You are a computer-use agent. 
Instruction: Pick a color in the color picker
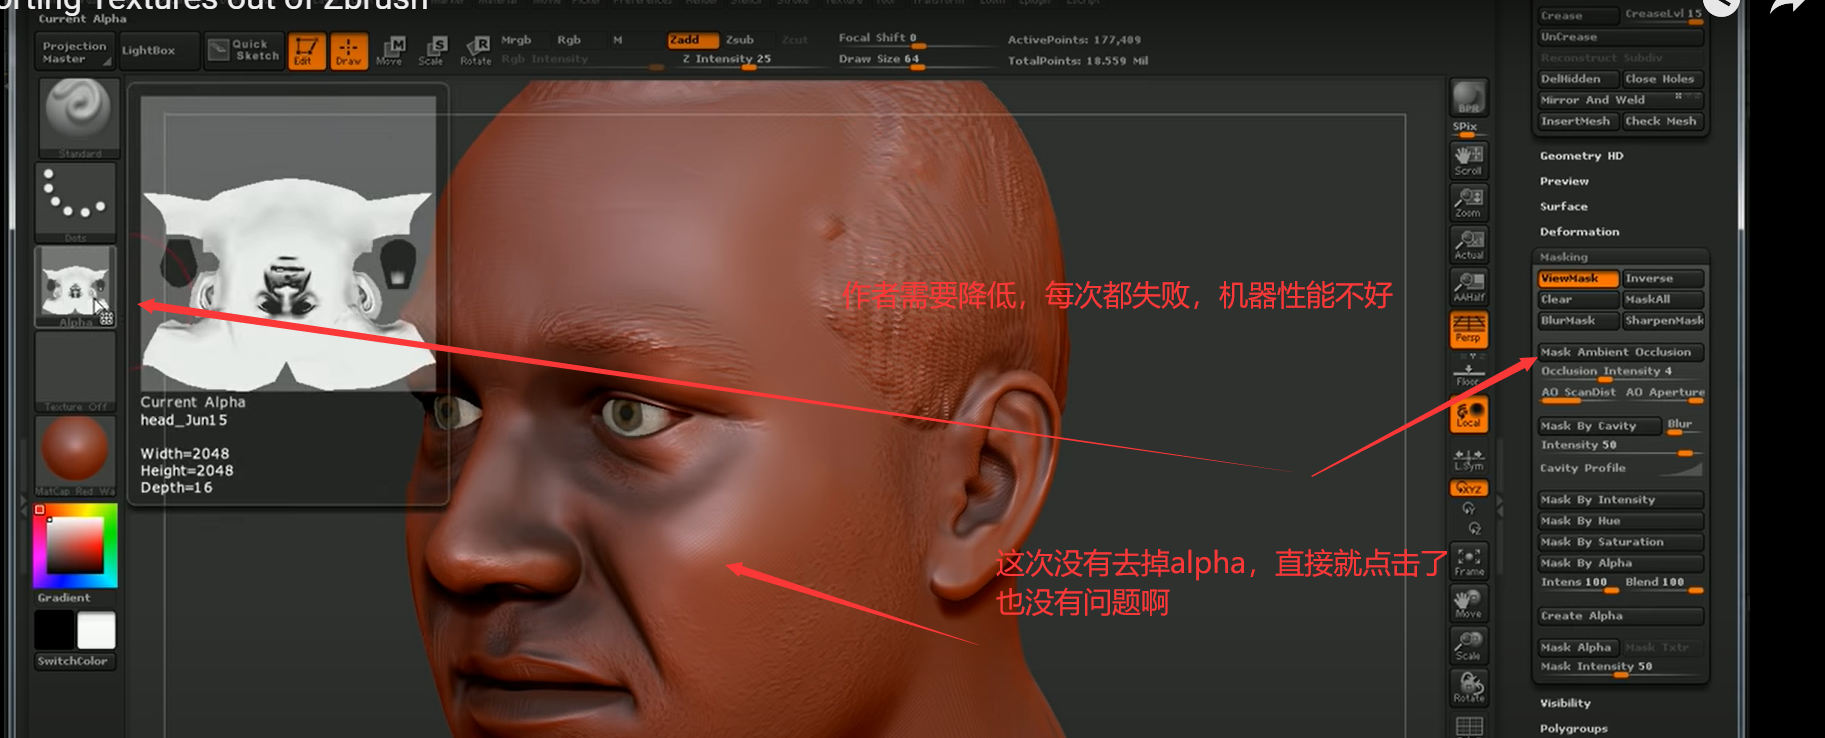tap(75, 545)
